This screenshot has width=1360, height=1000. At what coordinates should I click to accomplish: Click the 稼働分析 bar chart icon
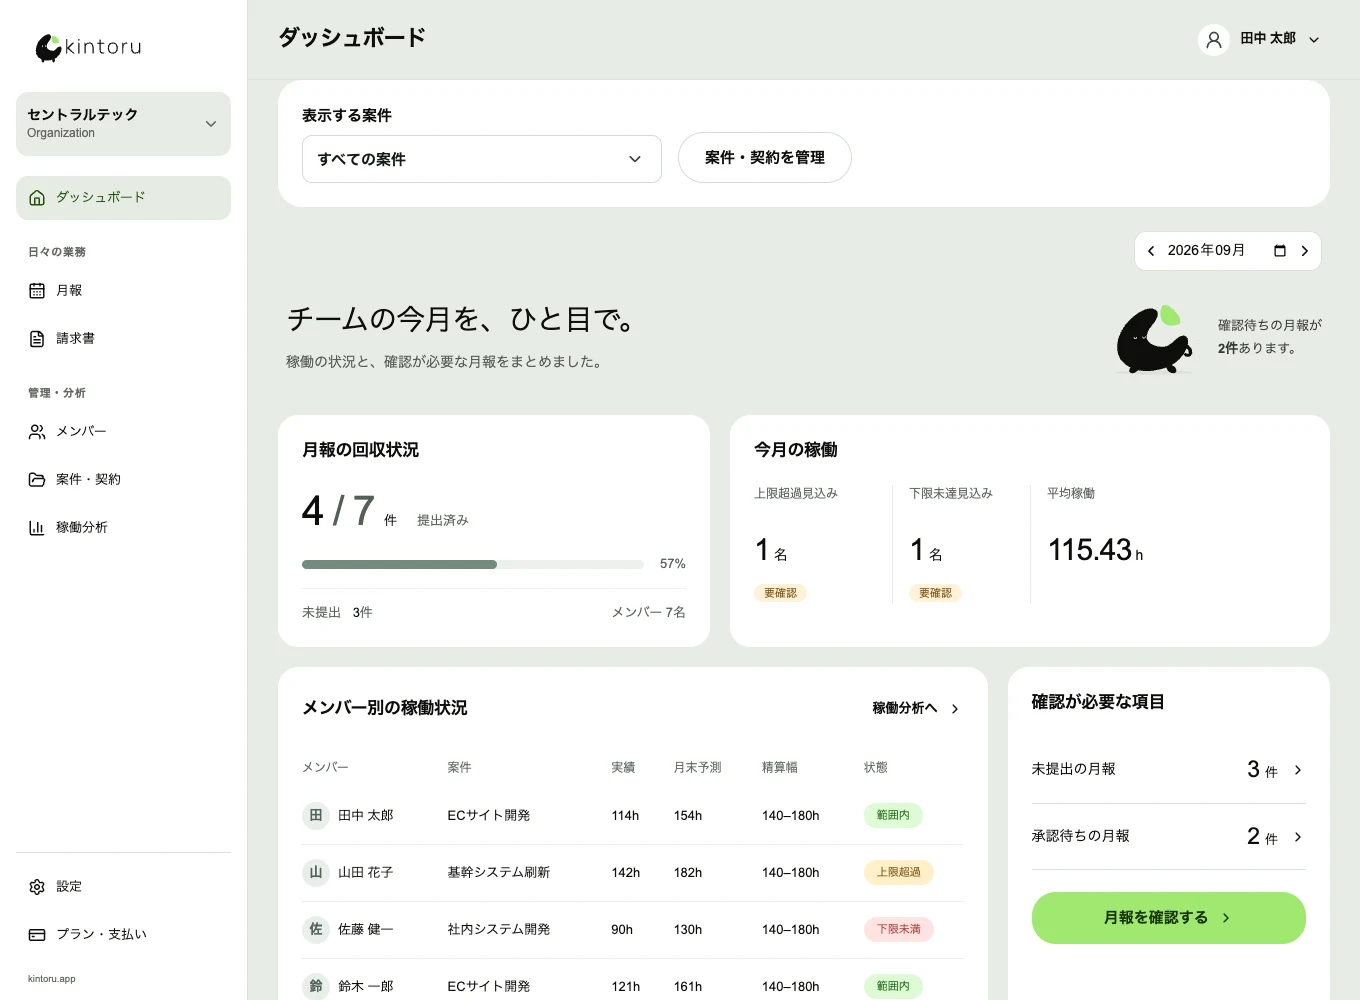click(x=37, y=528)
